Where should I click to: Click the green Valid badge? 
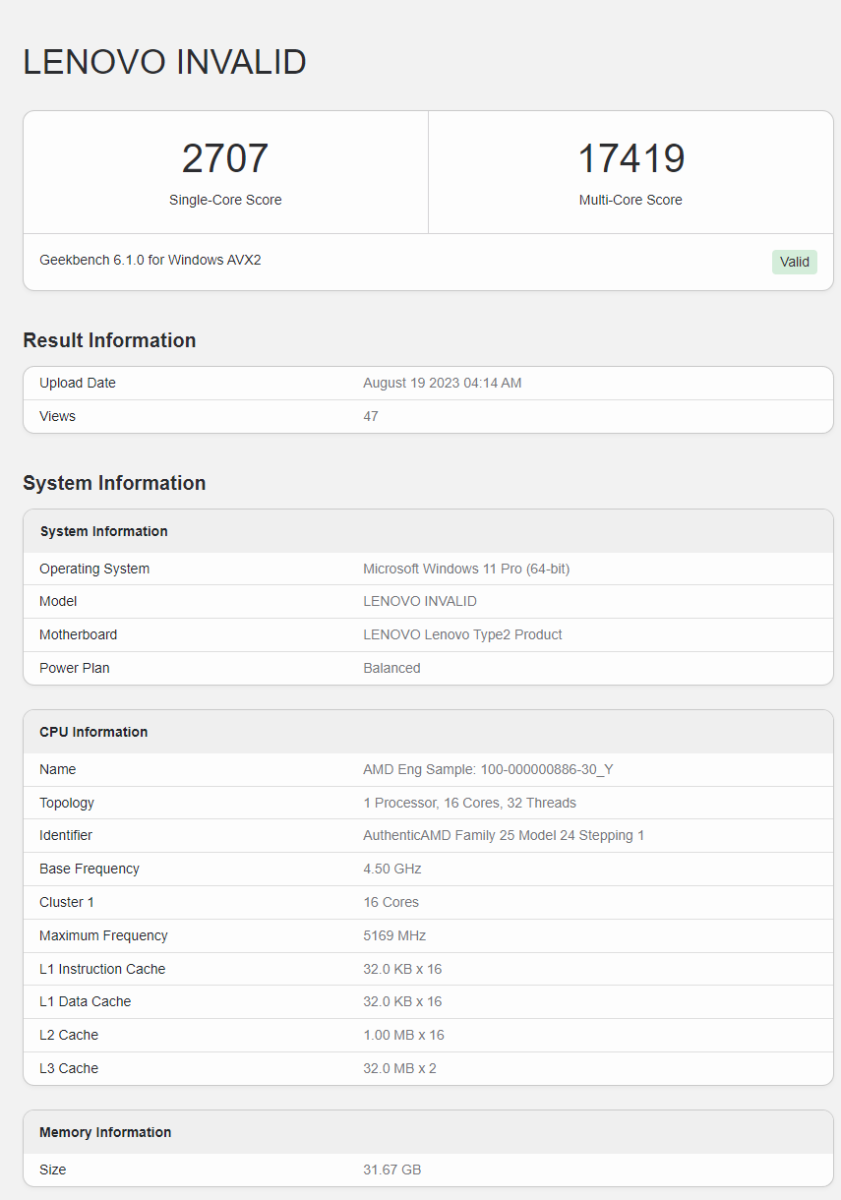click(x=795, y=262)
